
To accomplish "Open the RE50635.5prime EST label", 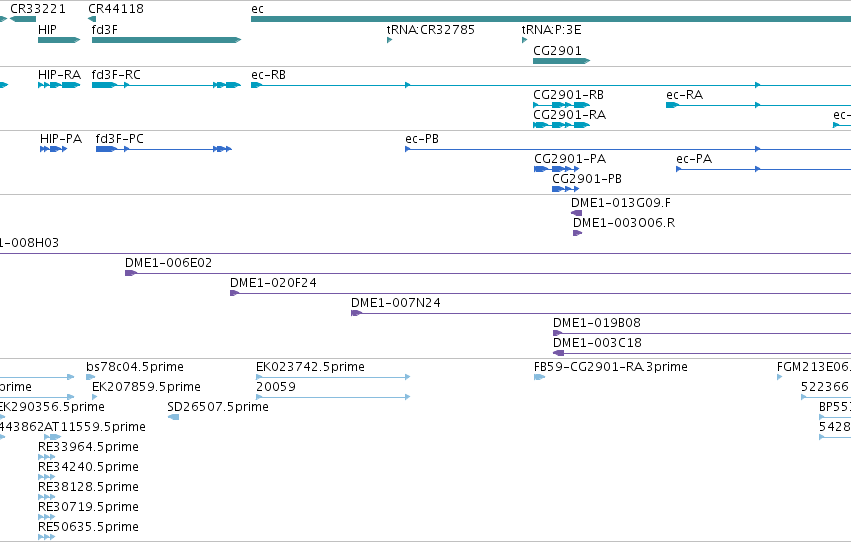I will coord(88,527).
